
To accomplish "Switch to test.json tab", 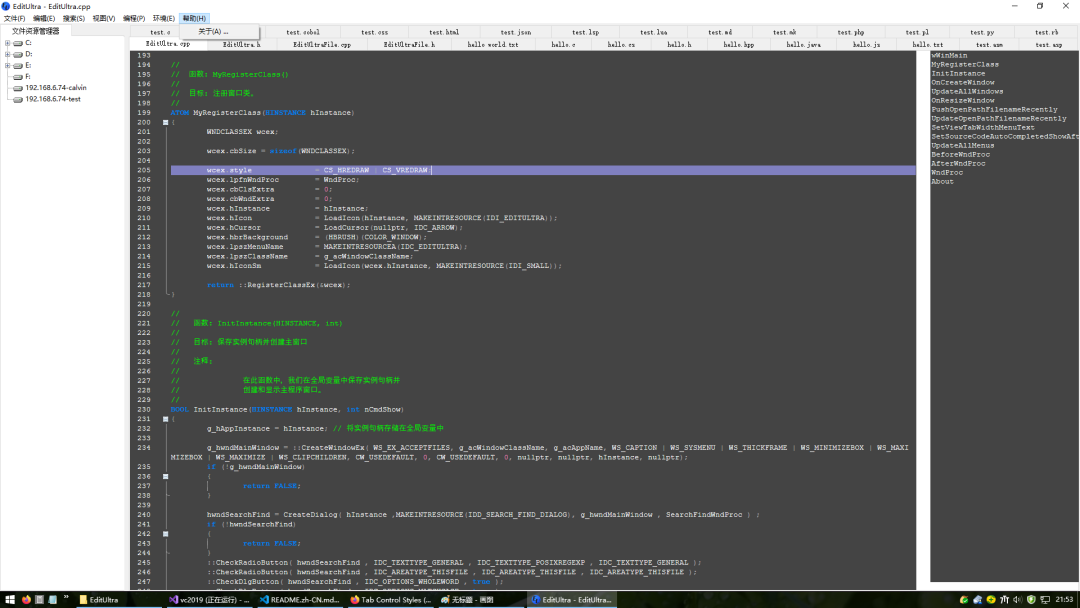I will click(x=516, y=32).
